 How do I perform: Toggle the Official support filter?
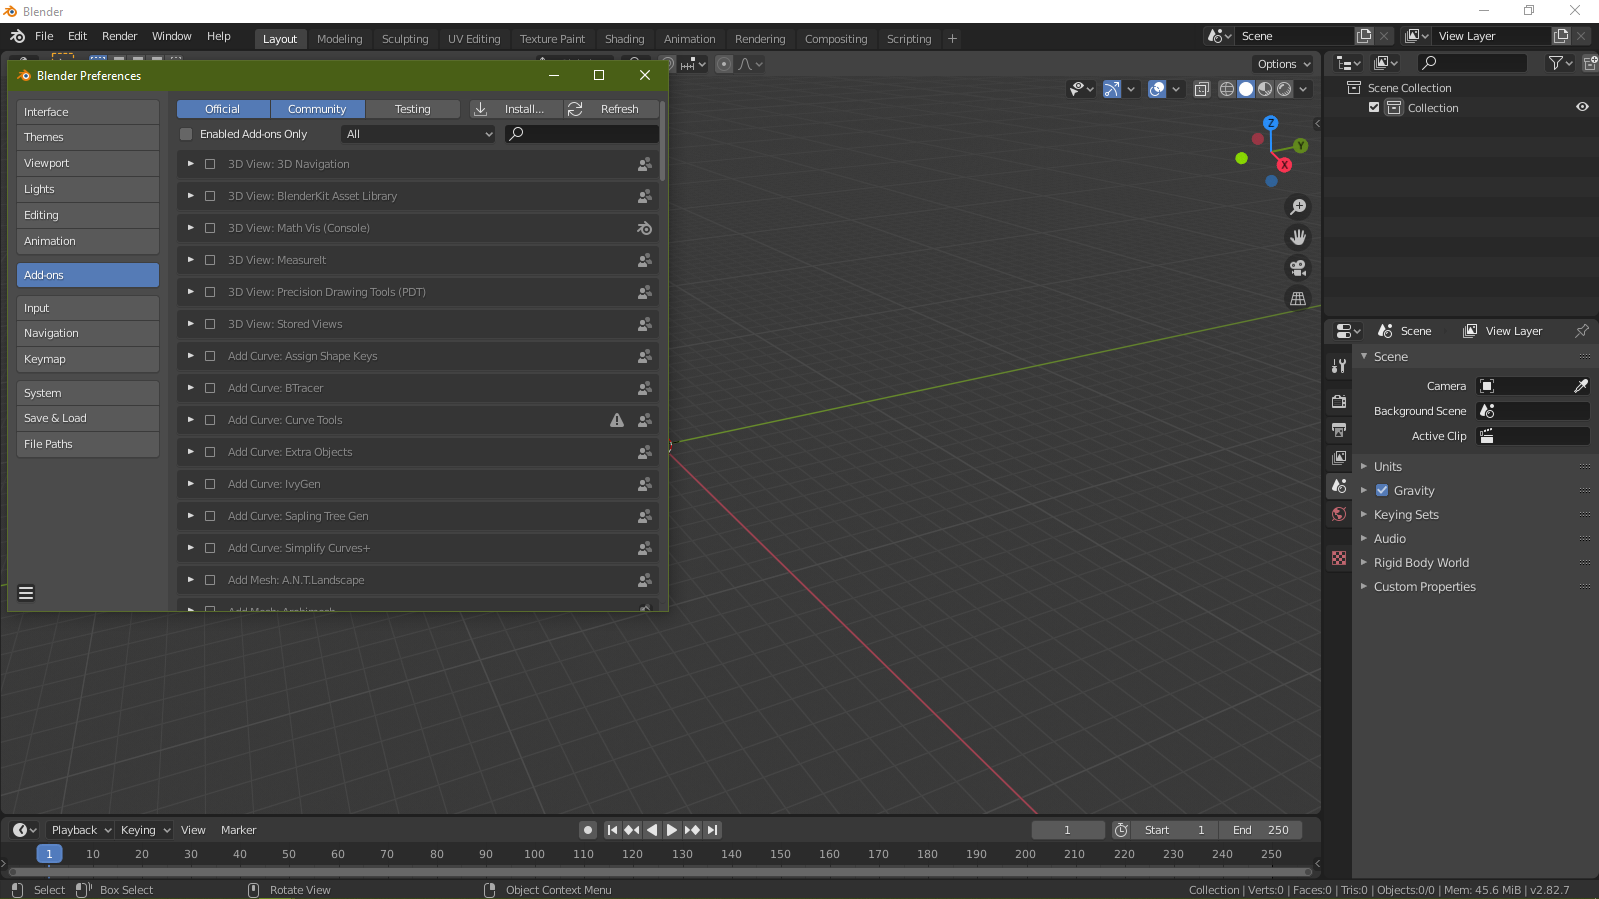223,109
